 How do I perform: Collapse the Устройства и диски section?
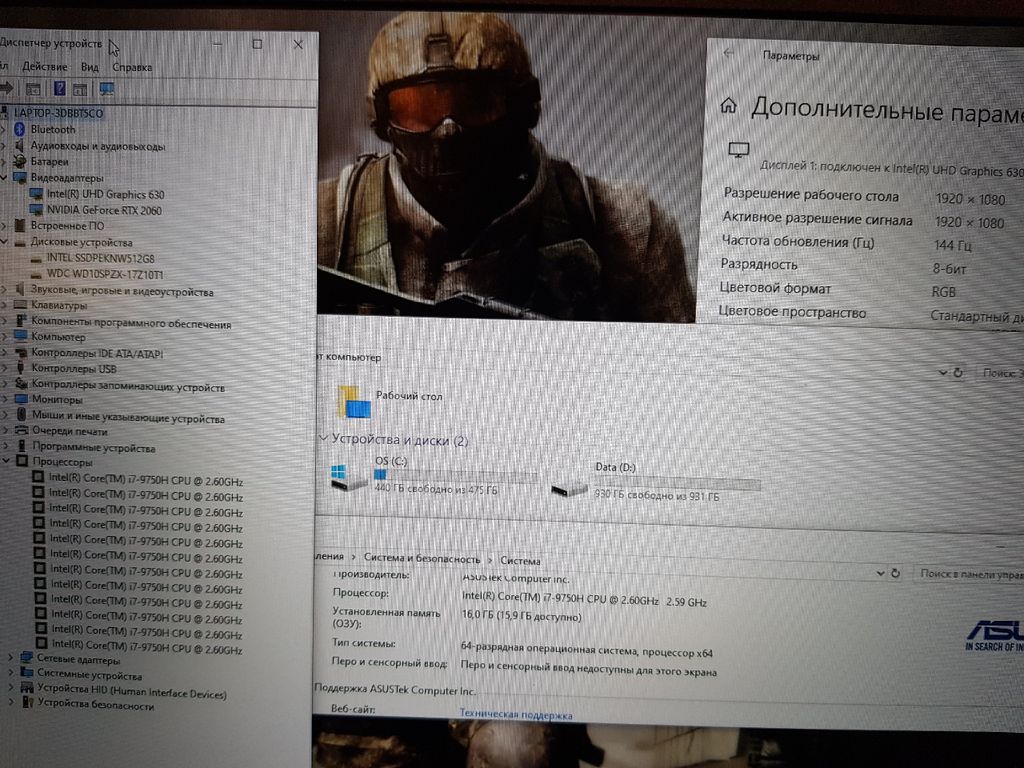pyautogui.click(x=323, y=439)
